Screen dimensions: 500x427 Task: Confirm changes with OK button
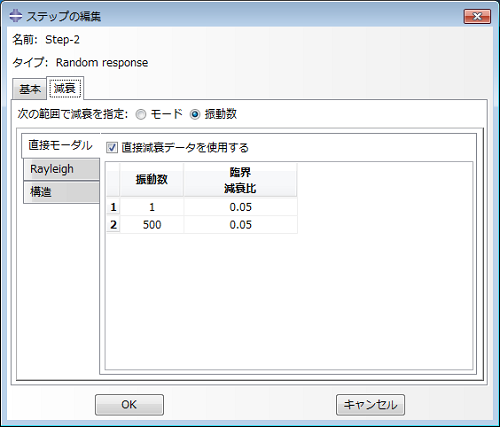tap(129, 405)
